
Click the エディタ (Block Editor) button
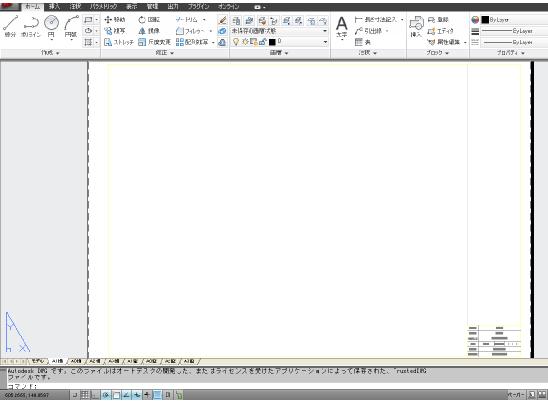[441, 31]
